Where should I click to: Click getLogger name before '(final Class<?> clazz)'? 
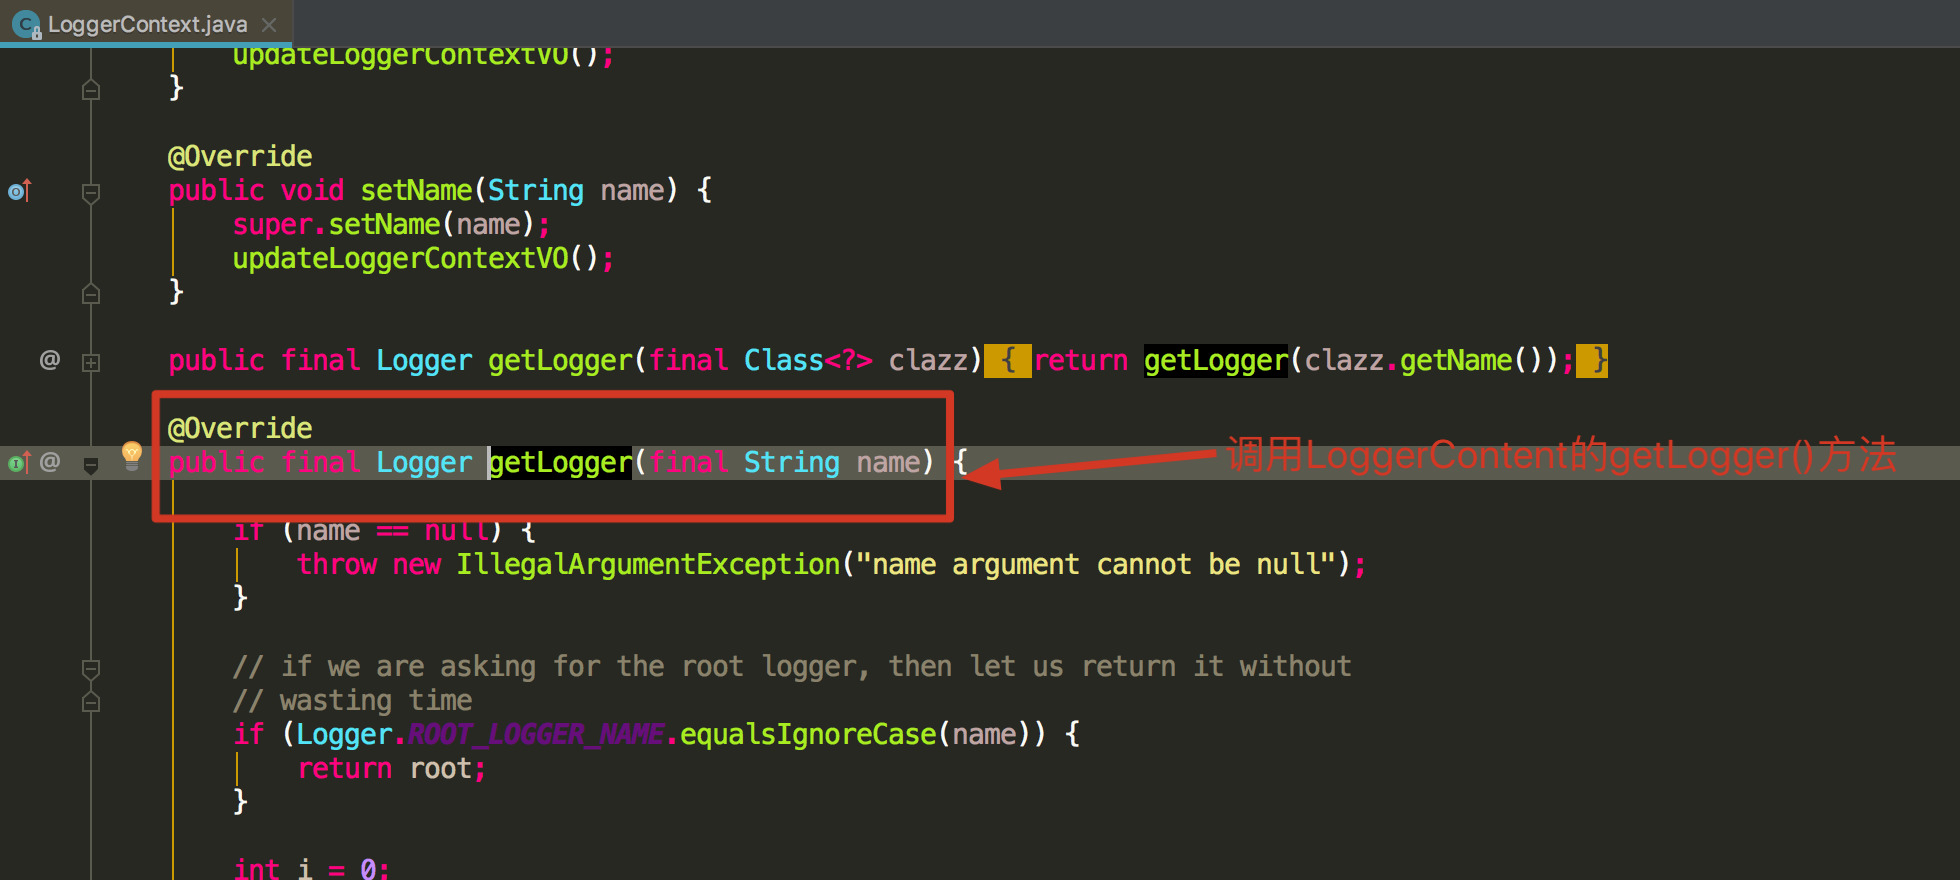click(x=560, y=360)
